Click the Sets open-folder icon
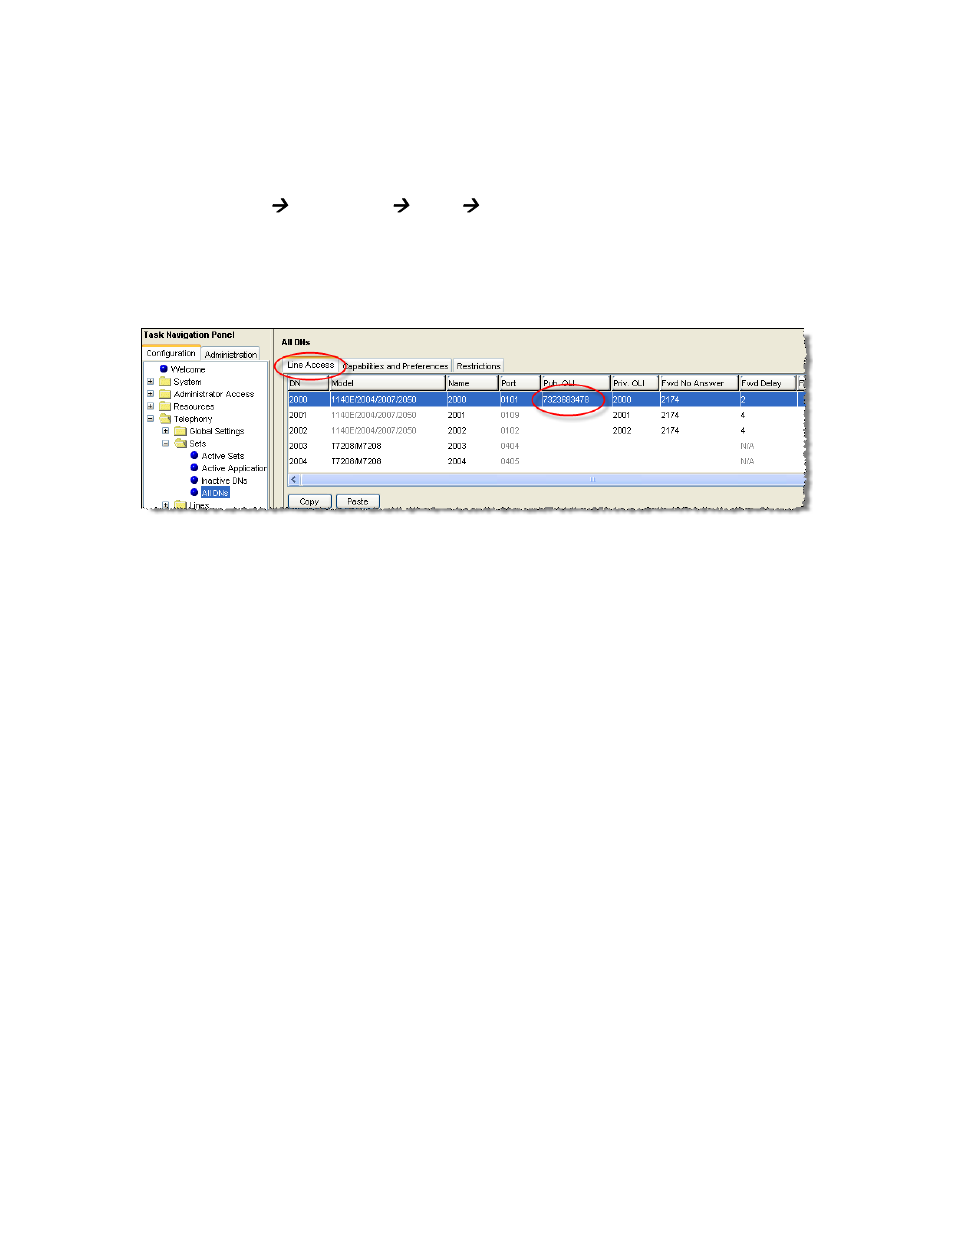The height and width of the screenshot is (1235, 954). tap(181, 443)
